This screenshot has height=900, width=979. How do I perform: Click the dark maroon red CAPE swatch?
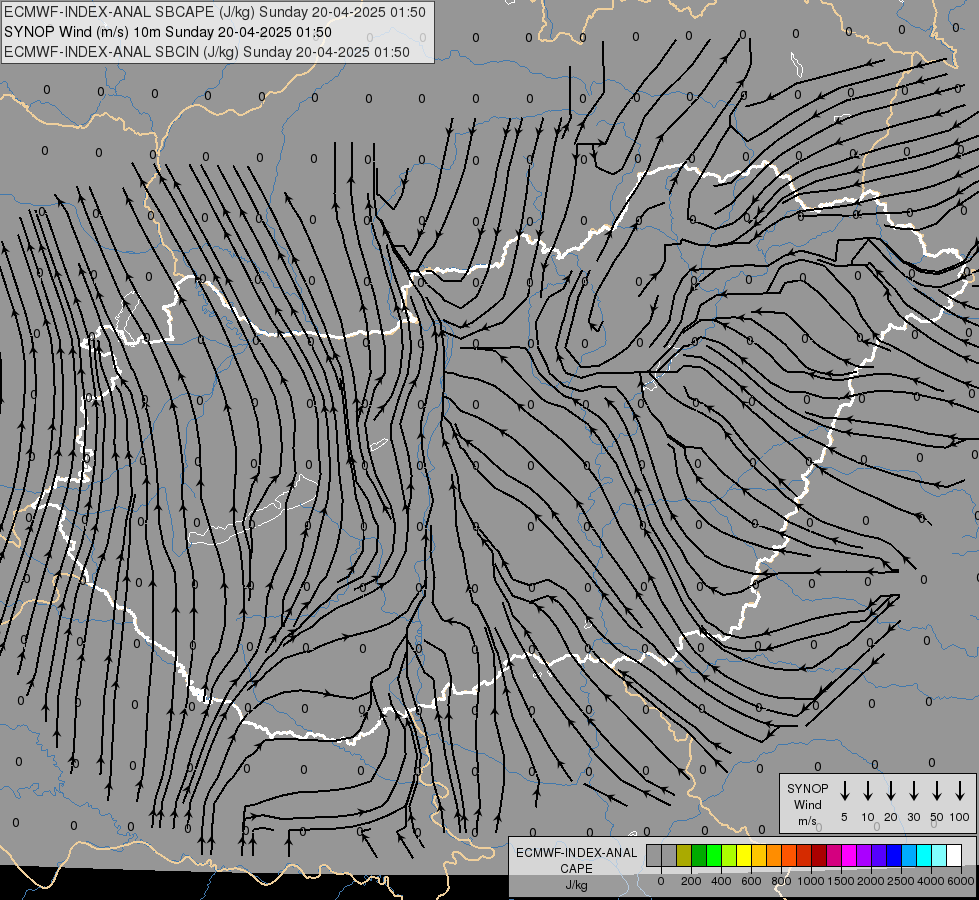point(820,855)
